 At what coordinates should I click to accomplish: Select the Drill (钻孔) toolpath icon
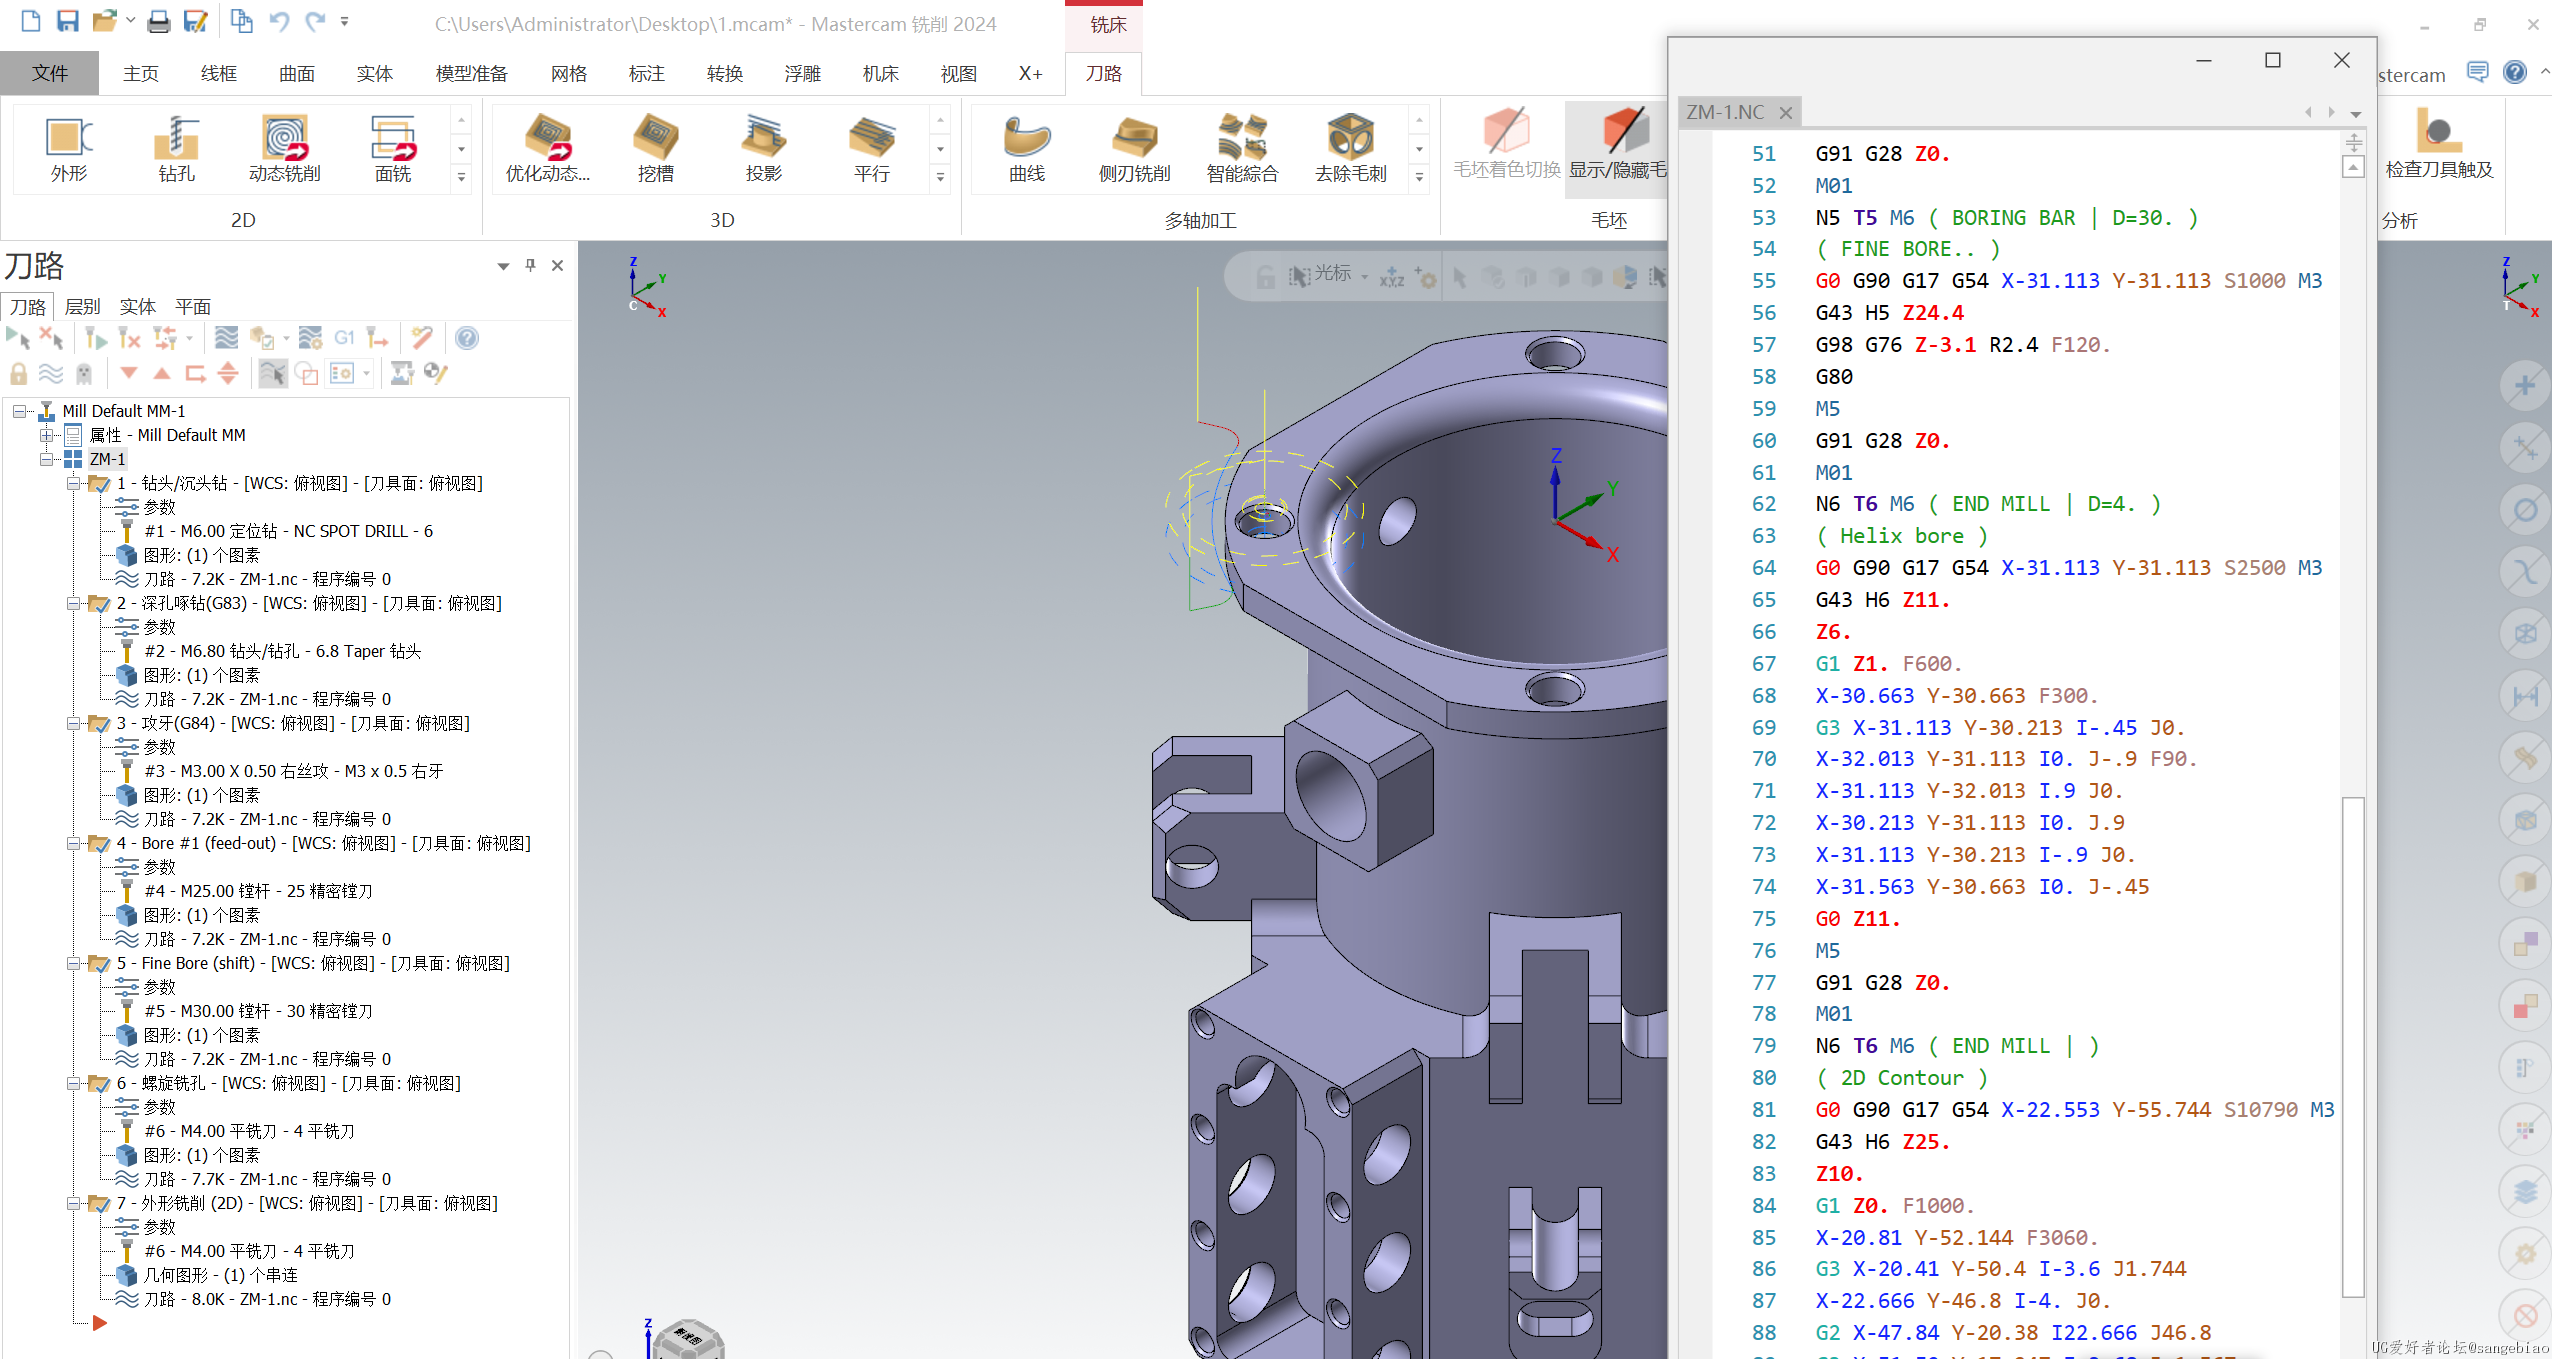[x=176, y=149]
